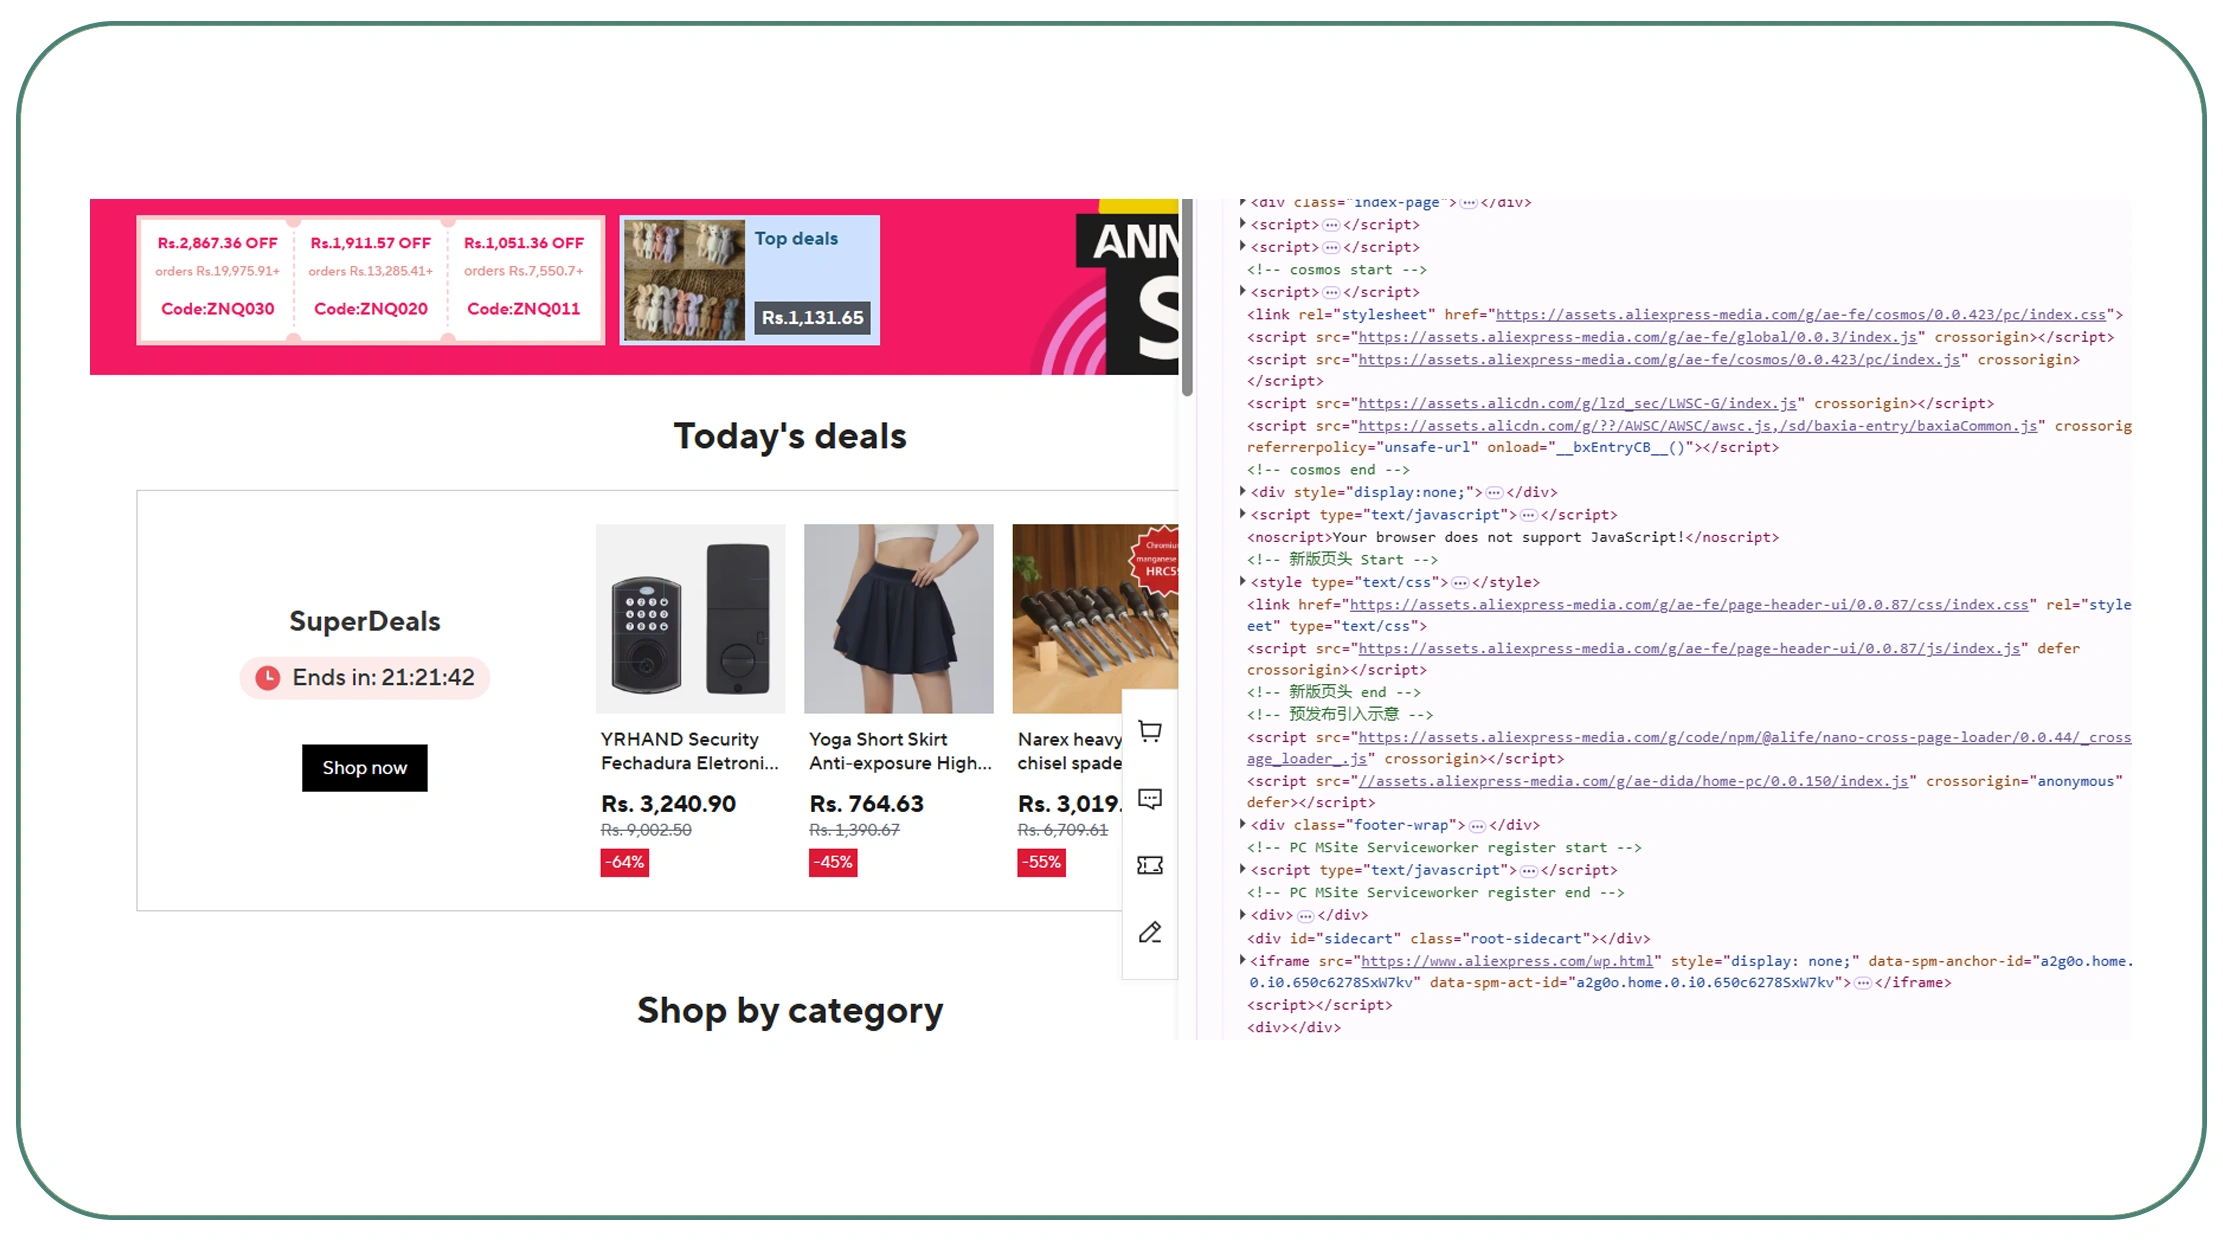Expand the footer-wrap div node
The height and width of the screenshot is (1240, 2223).
point(1241,825)
